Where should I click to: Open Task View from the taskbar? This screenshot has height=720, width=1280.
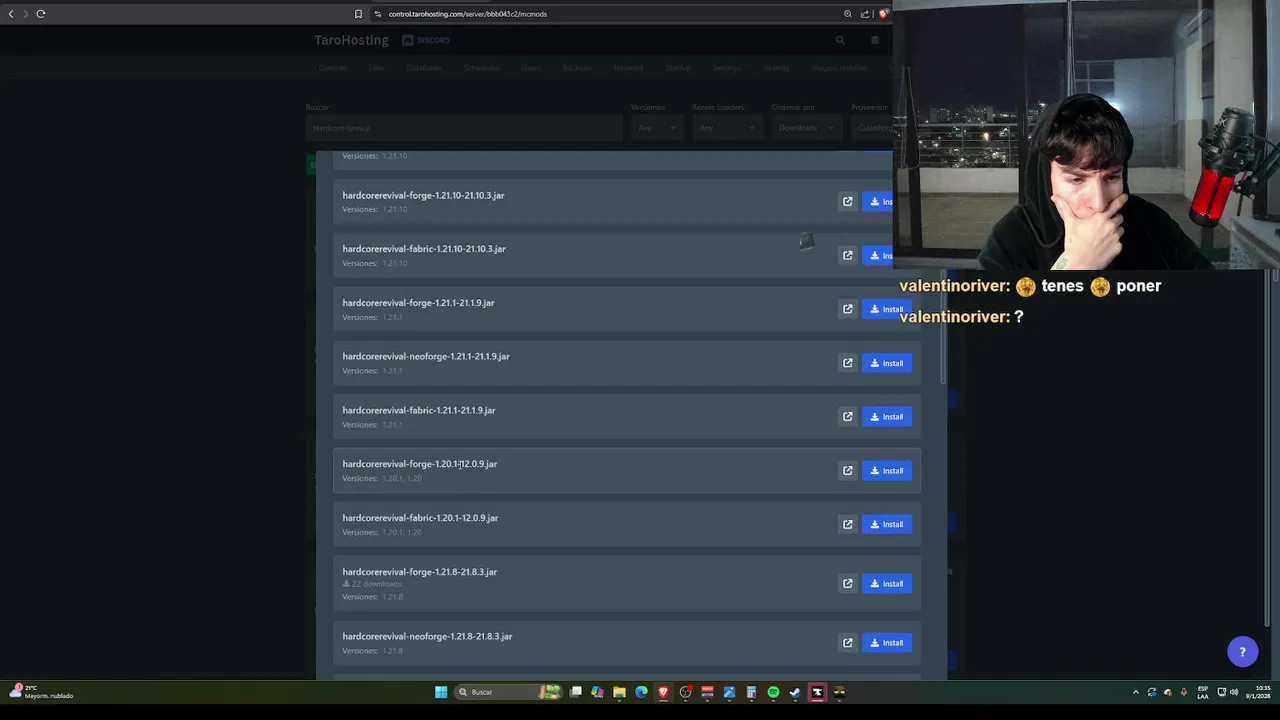tap(576, 692)
